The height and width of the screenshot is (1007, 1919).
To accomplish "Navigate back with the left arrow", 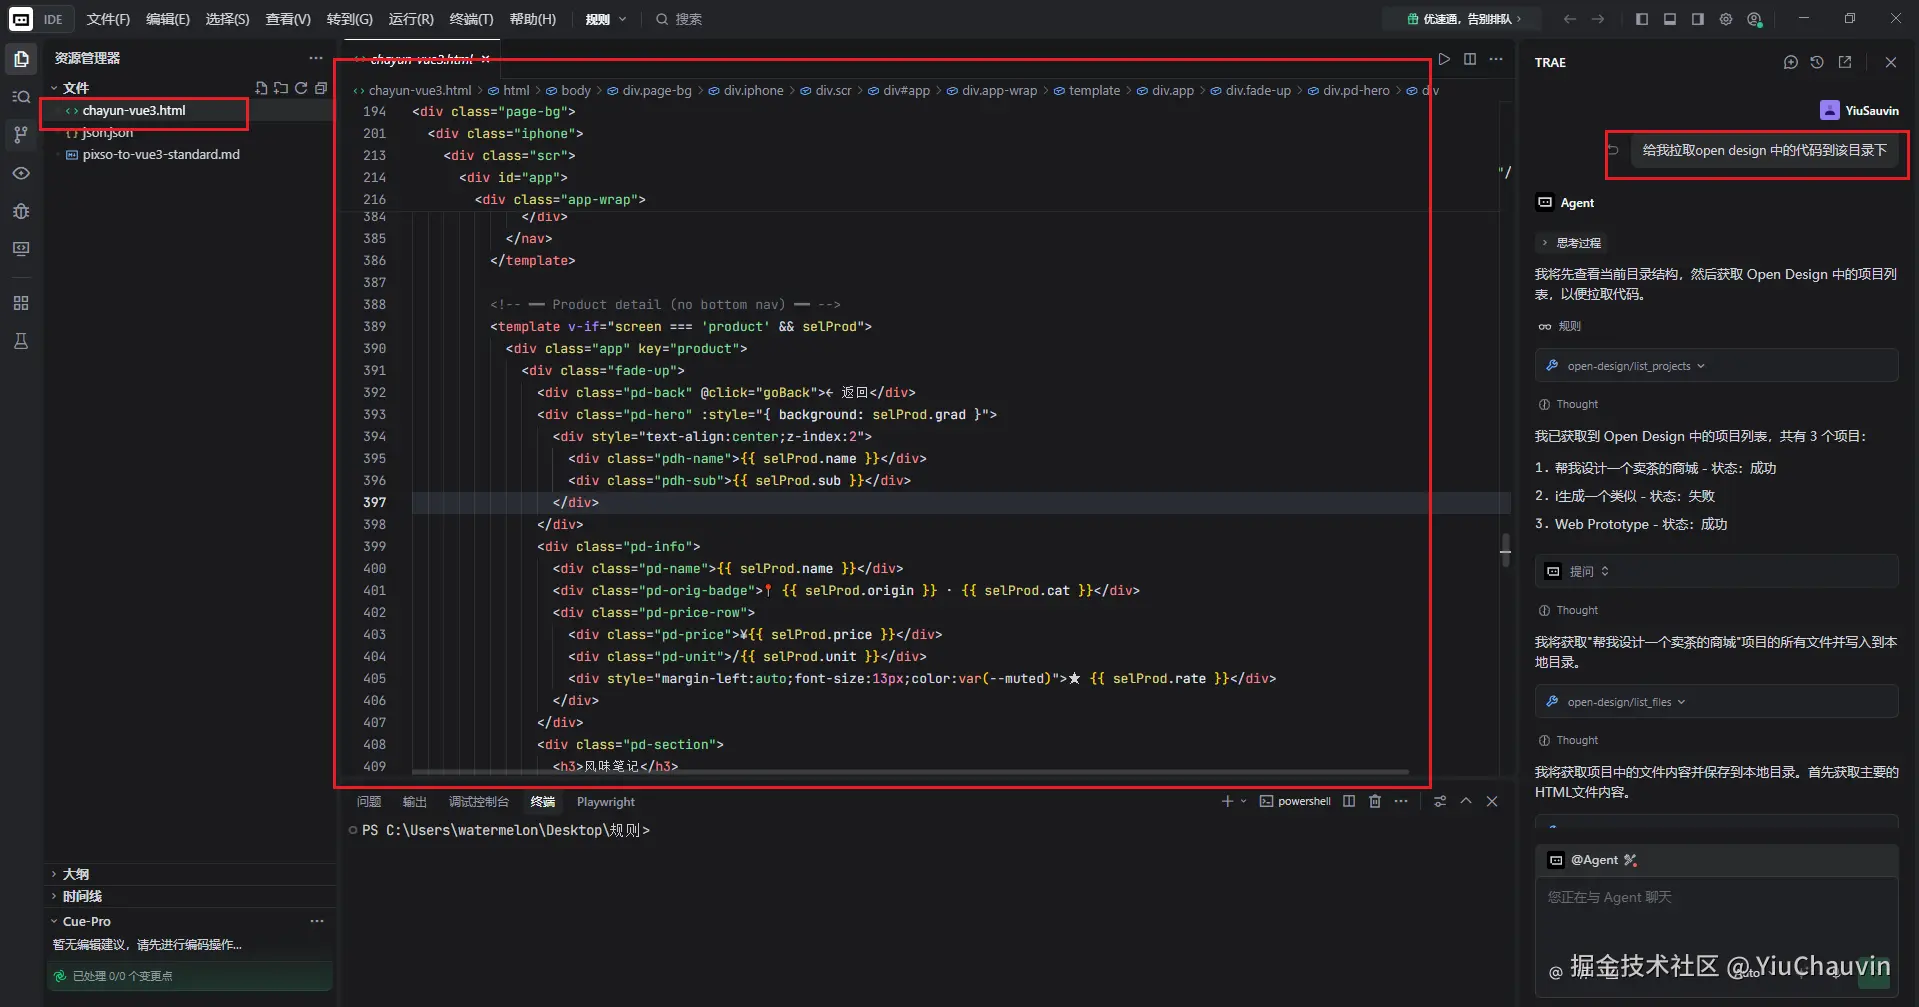I will click(1570, 19).
